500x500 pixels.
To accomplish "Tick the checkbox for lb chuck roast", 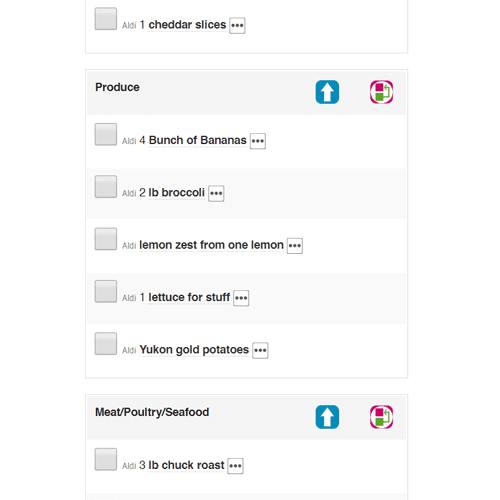I will [106, 459].
